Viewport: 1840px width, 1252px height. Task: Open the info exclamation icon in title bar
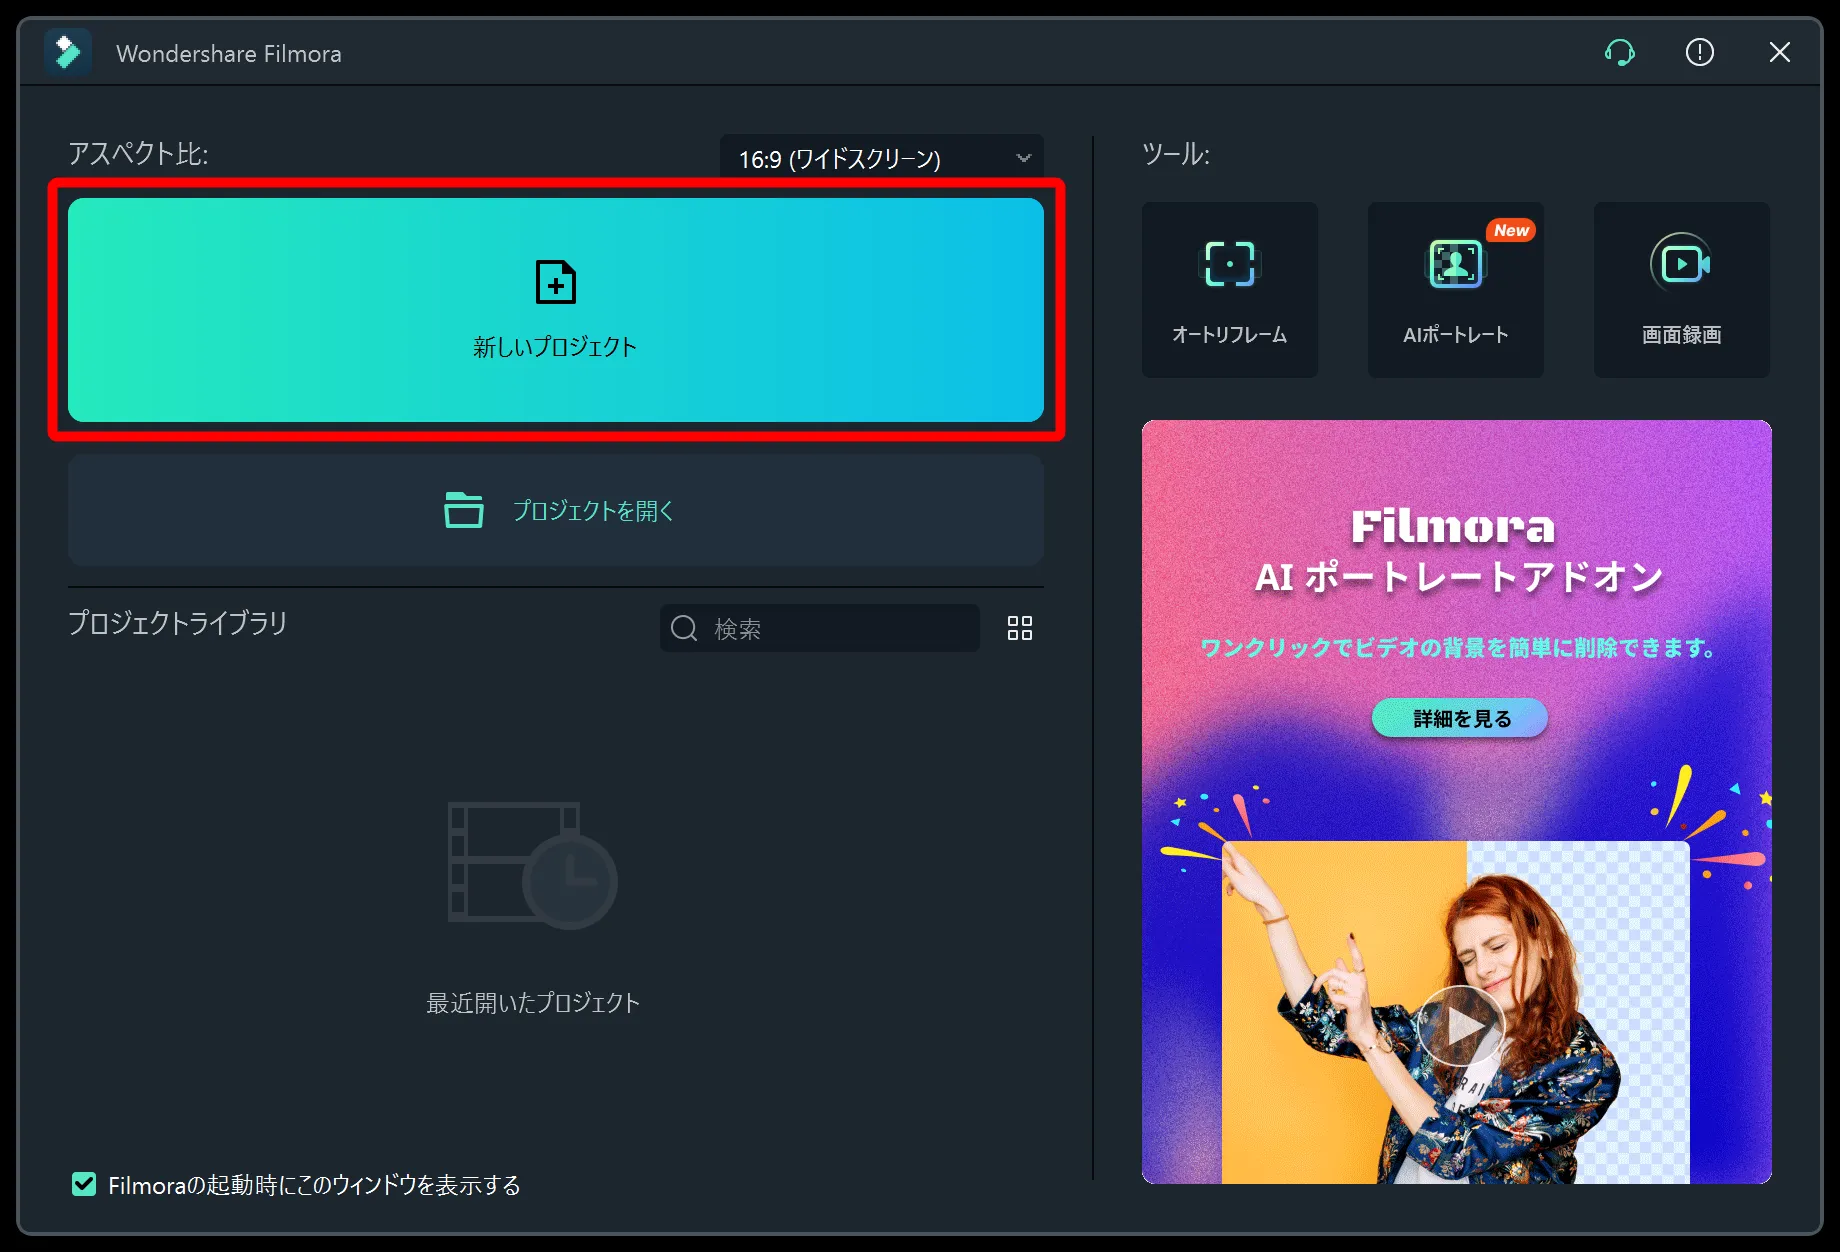coord(1700,52)
